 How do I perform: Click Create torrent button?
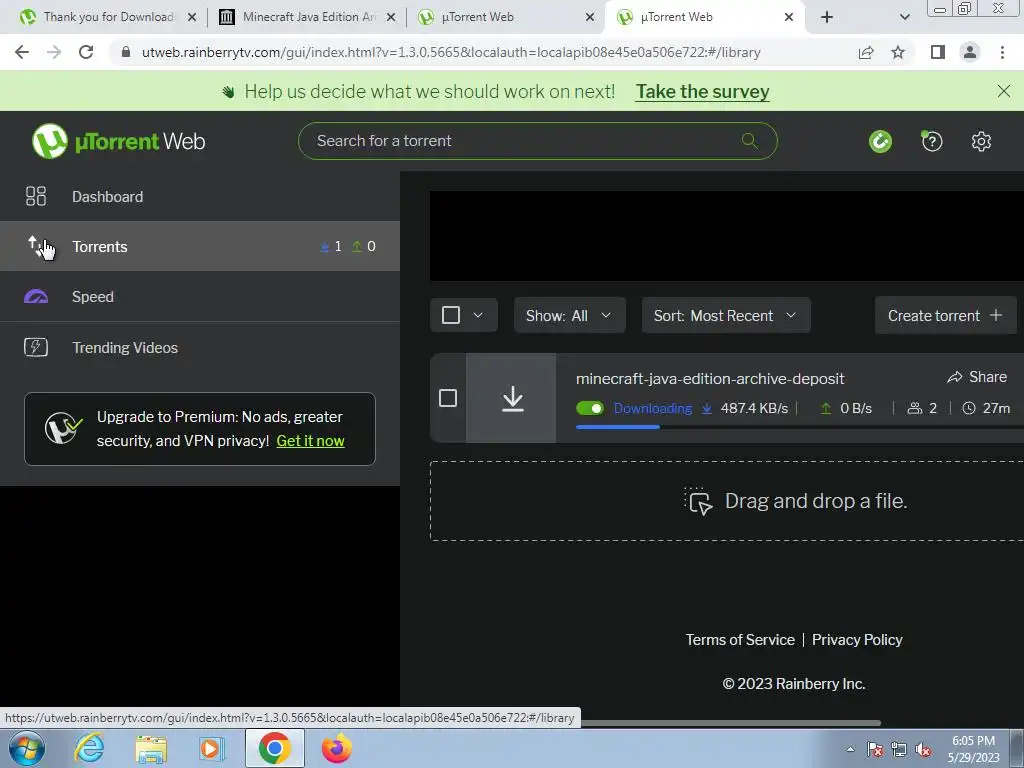pyautogui.click(x=945, y=315)
